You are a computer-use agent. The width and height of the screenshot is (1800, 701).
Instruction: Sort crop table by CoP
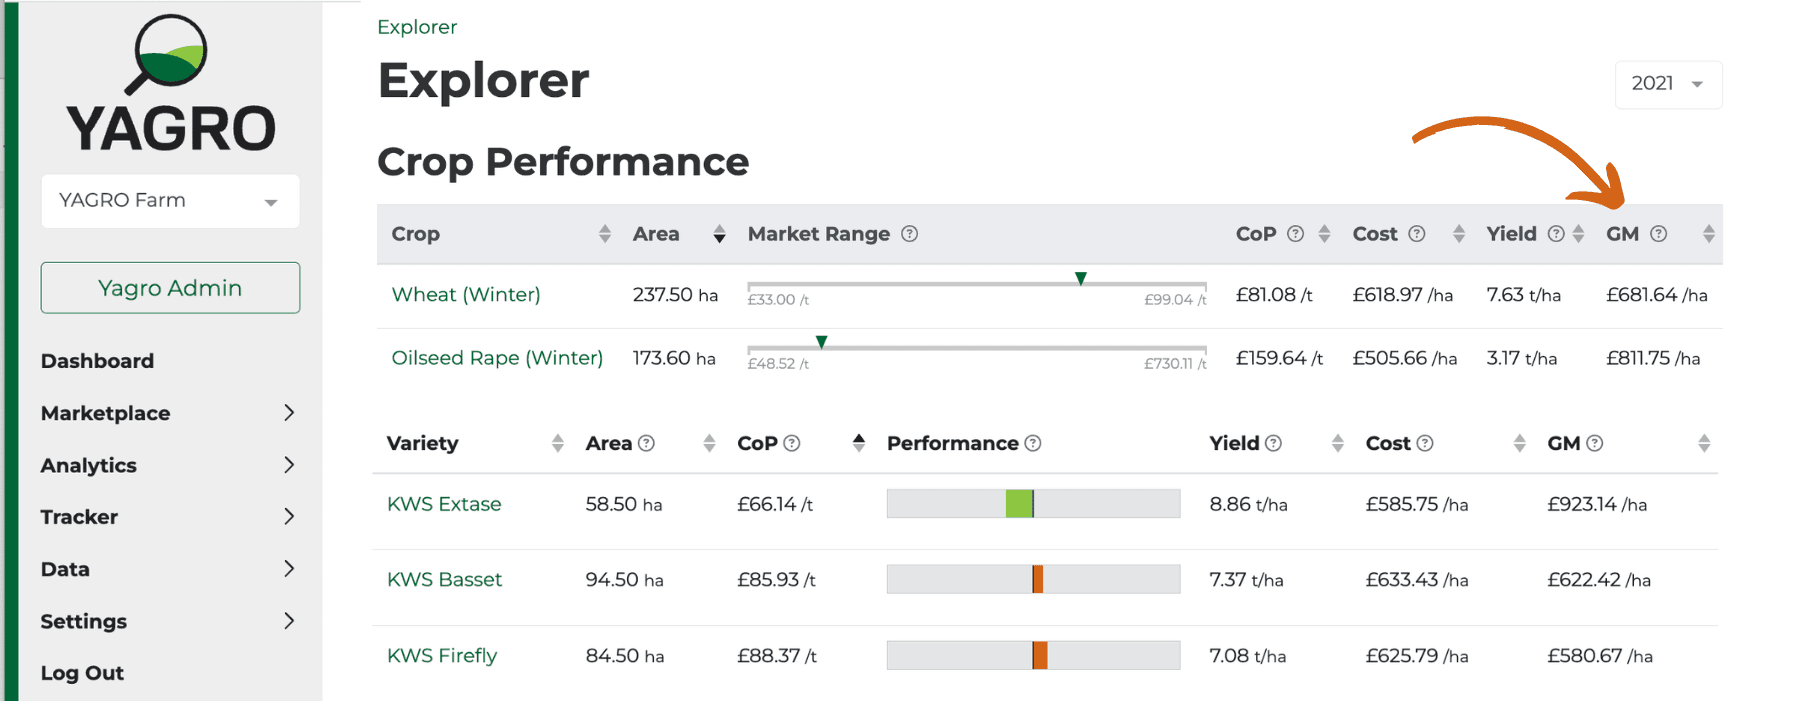point(1324,234)
